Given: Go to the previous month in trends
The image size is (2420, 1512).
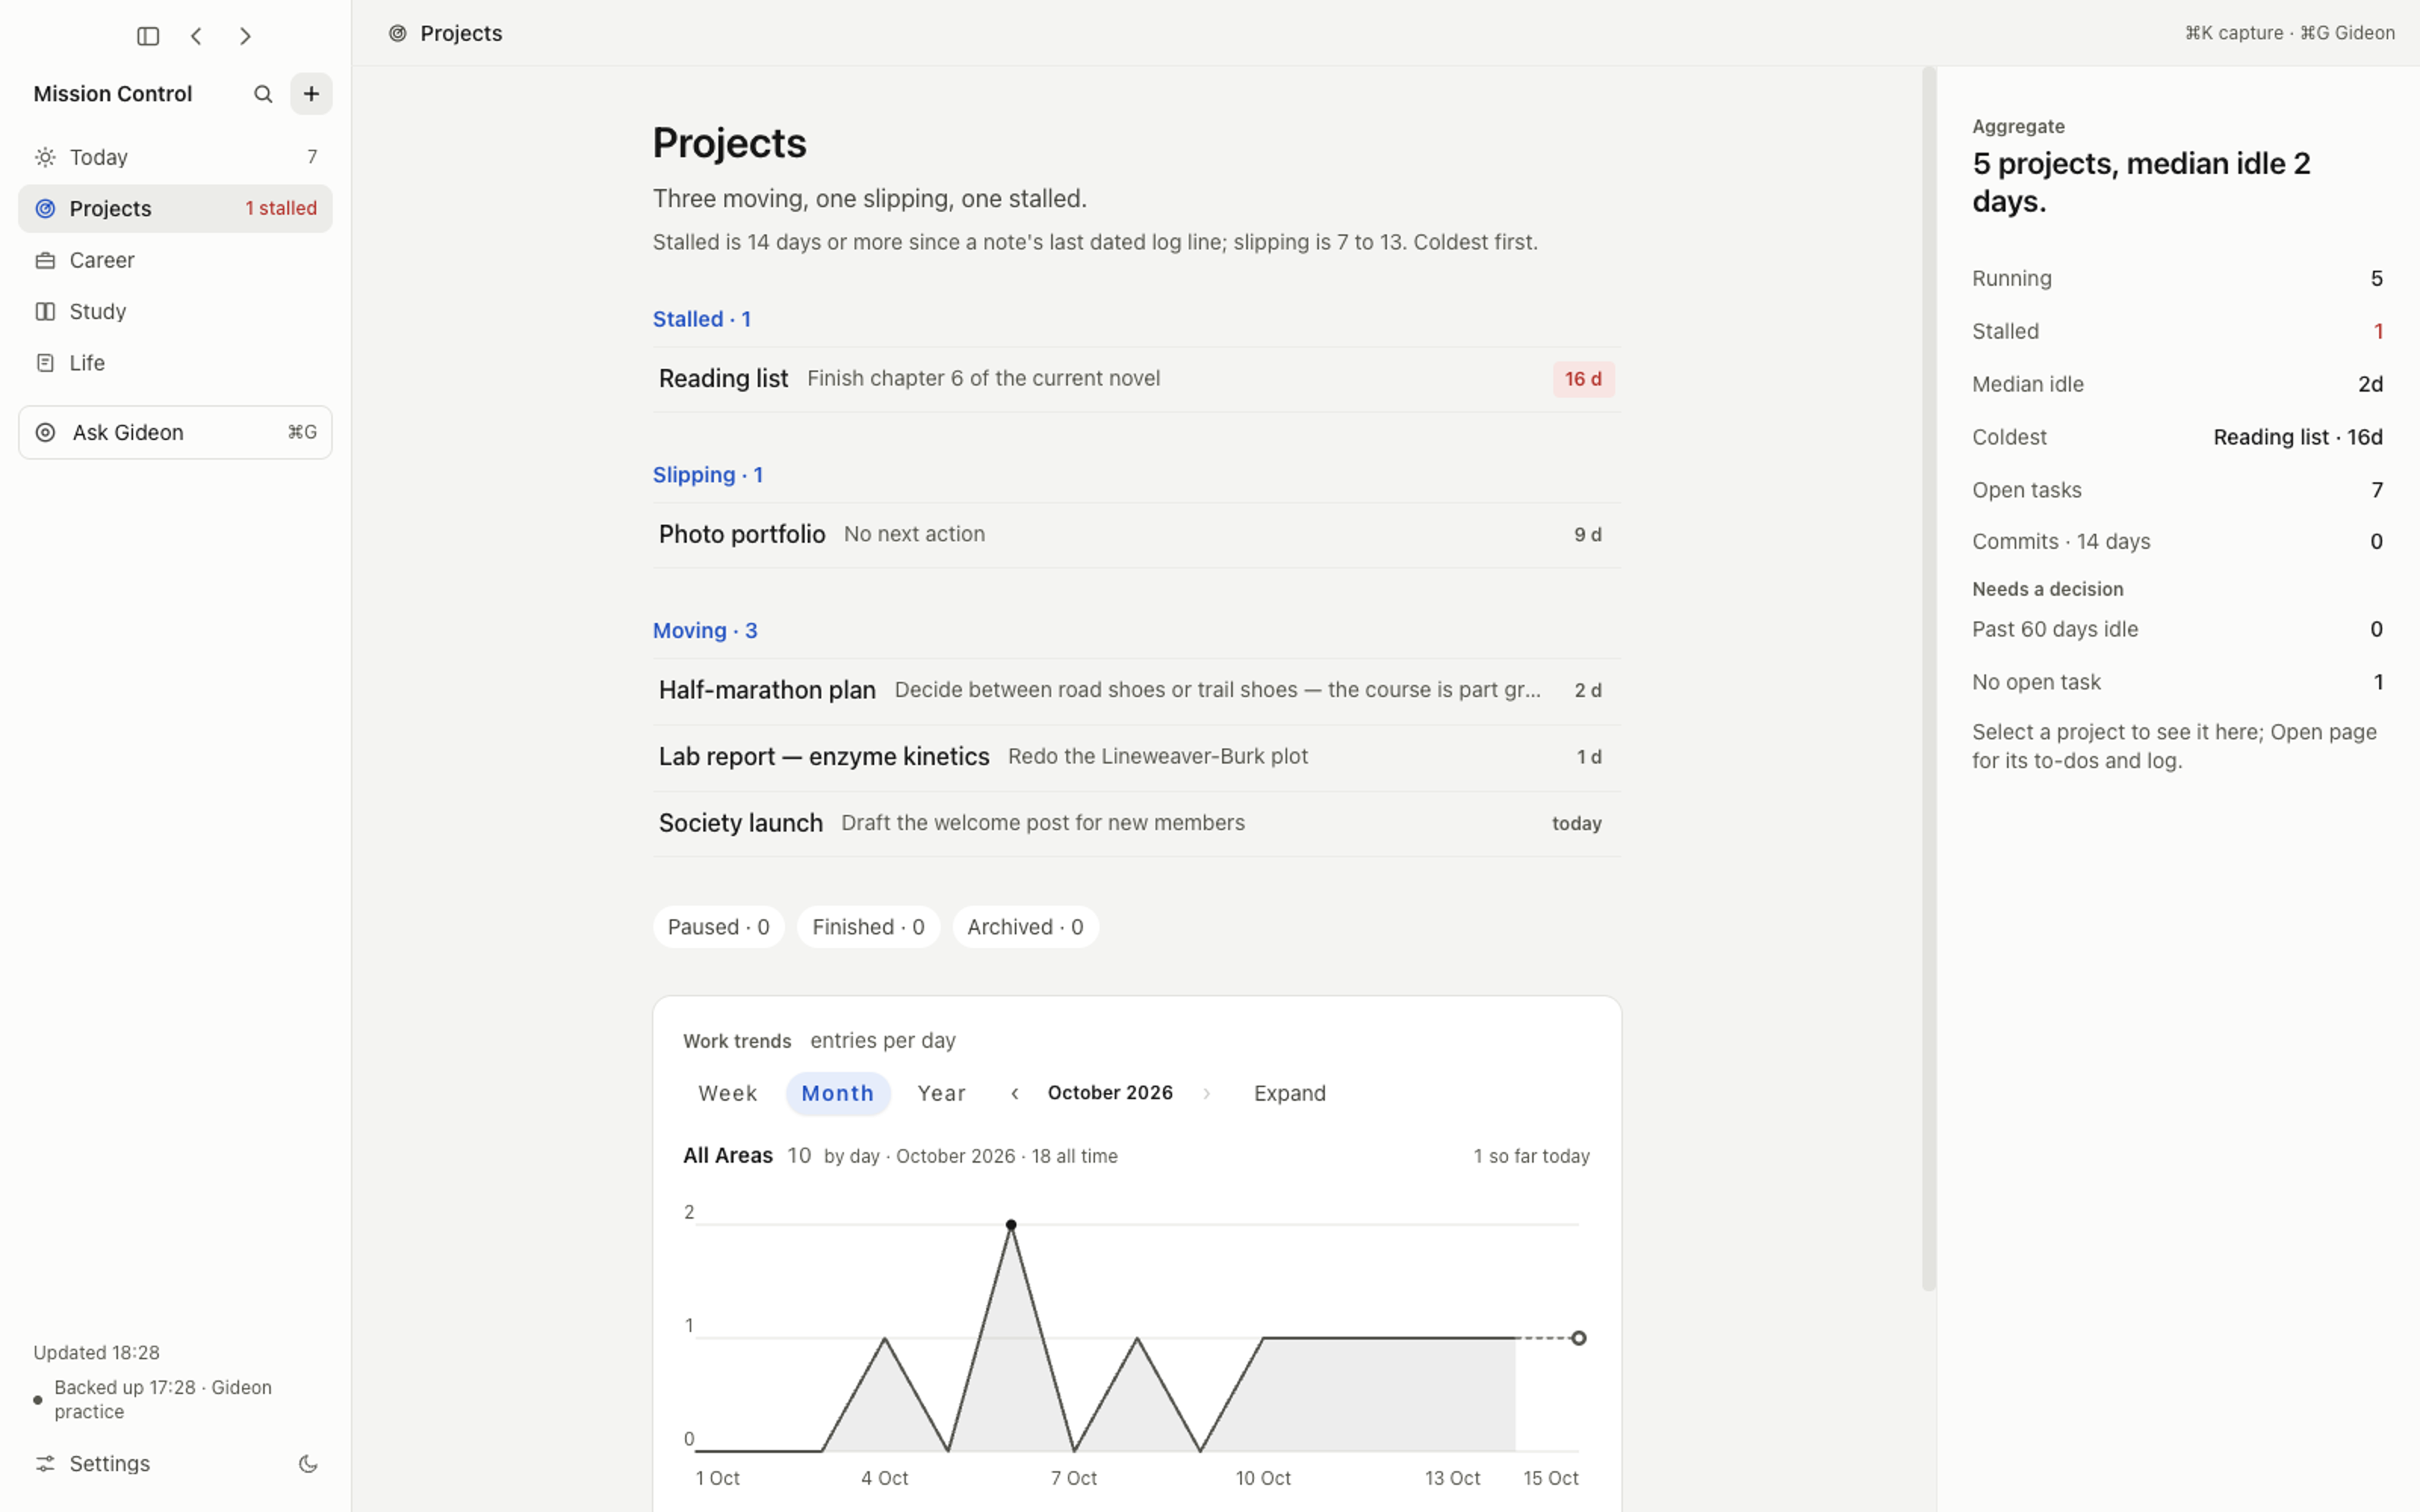Looking at the screenshot, I should pyautogui.click(x=1014, y=1093).
